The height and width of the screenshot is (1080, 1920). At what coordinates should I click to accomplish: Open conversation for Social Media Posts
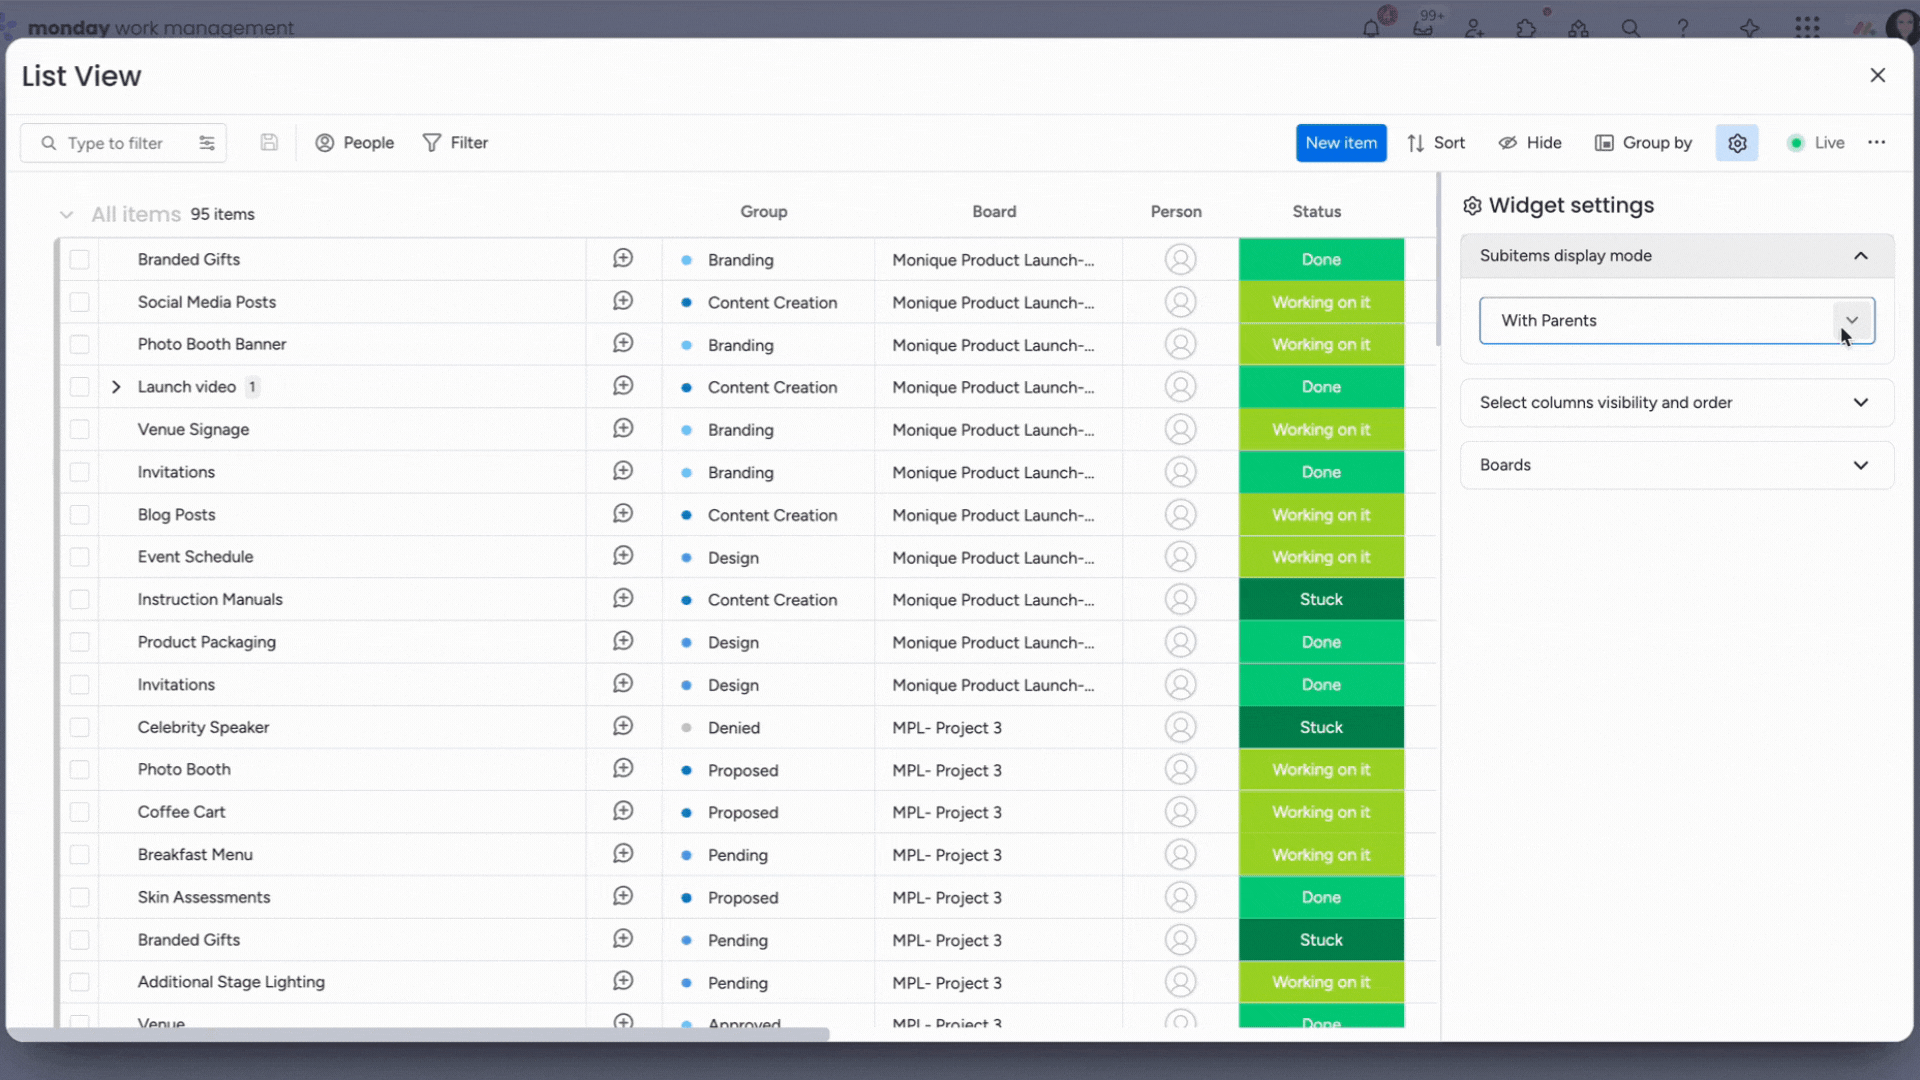pyautogui.click(x=623, y=301)
